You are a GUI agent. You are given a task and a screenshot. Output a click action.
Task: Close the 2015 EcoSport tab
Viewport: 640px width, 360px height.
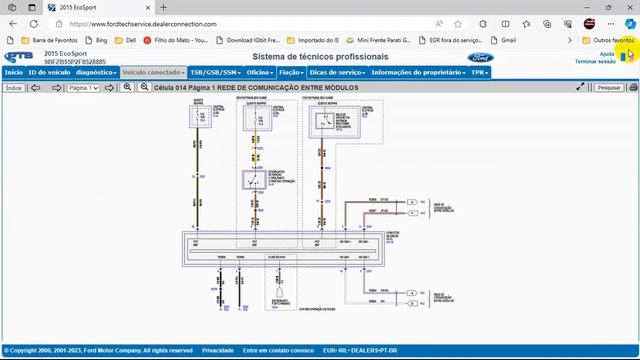point(148,7)
